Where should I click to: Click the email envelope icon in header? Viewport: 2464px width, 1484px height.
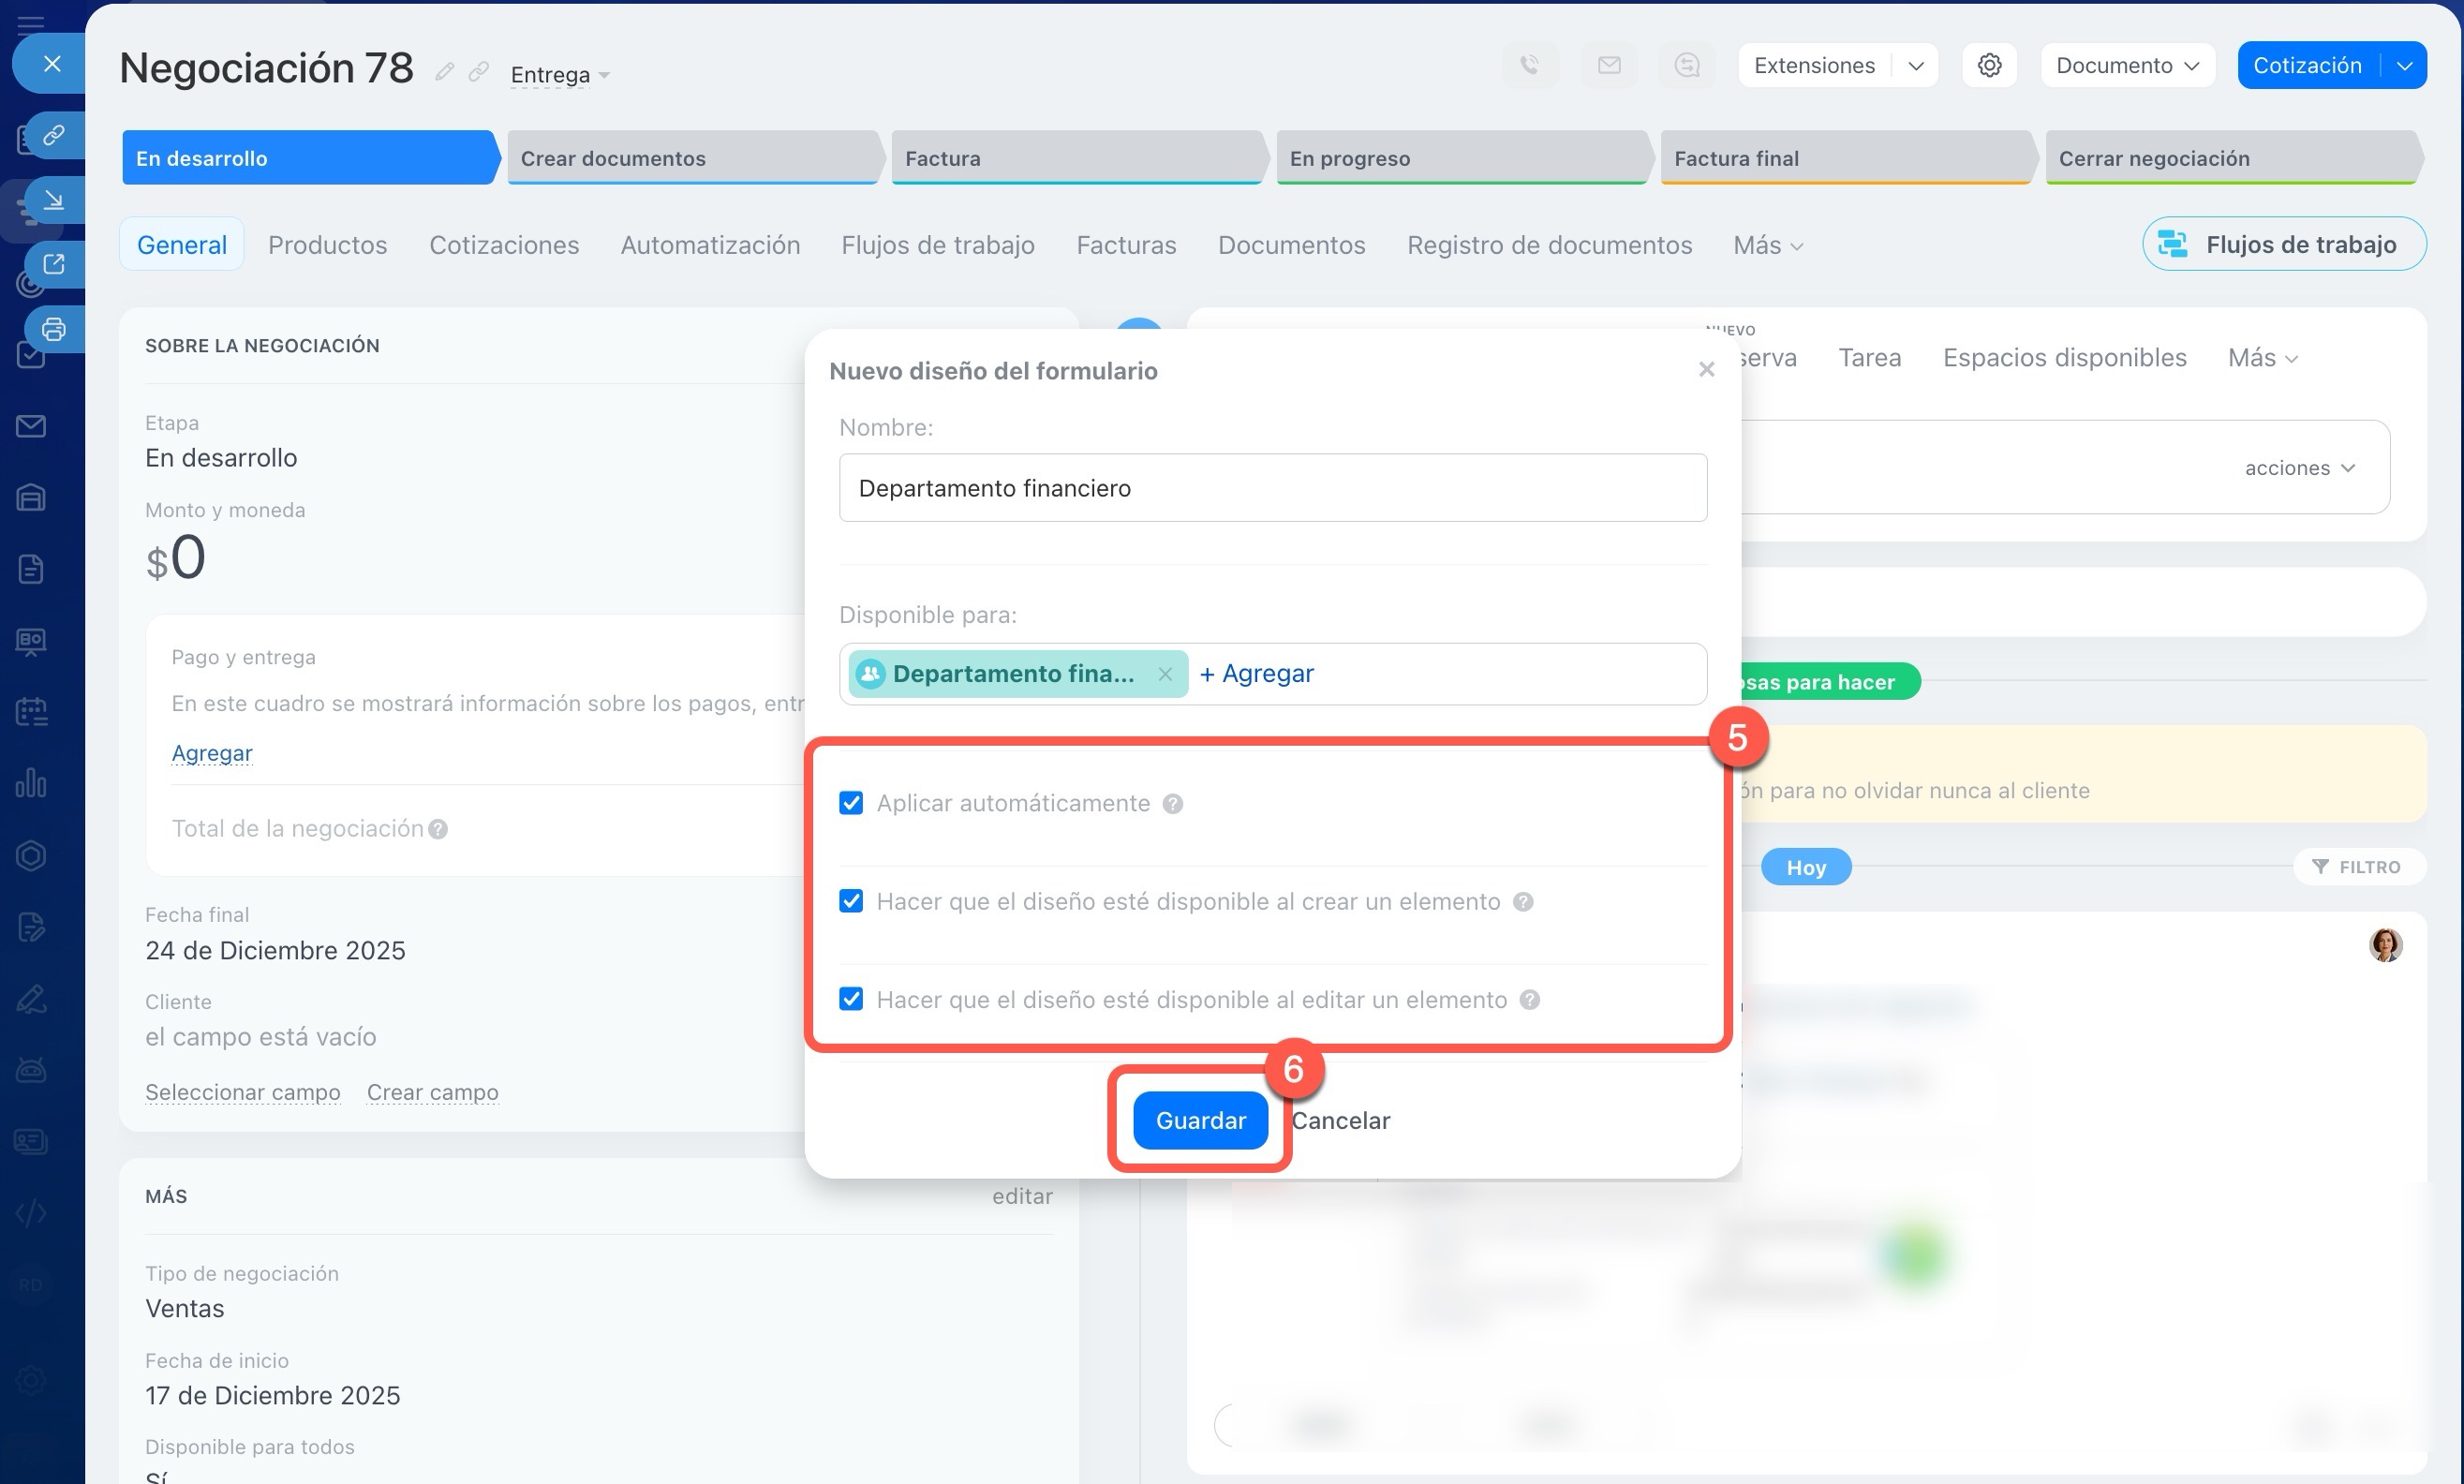coord(1608,65)
